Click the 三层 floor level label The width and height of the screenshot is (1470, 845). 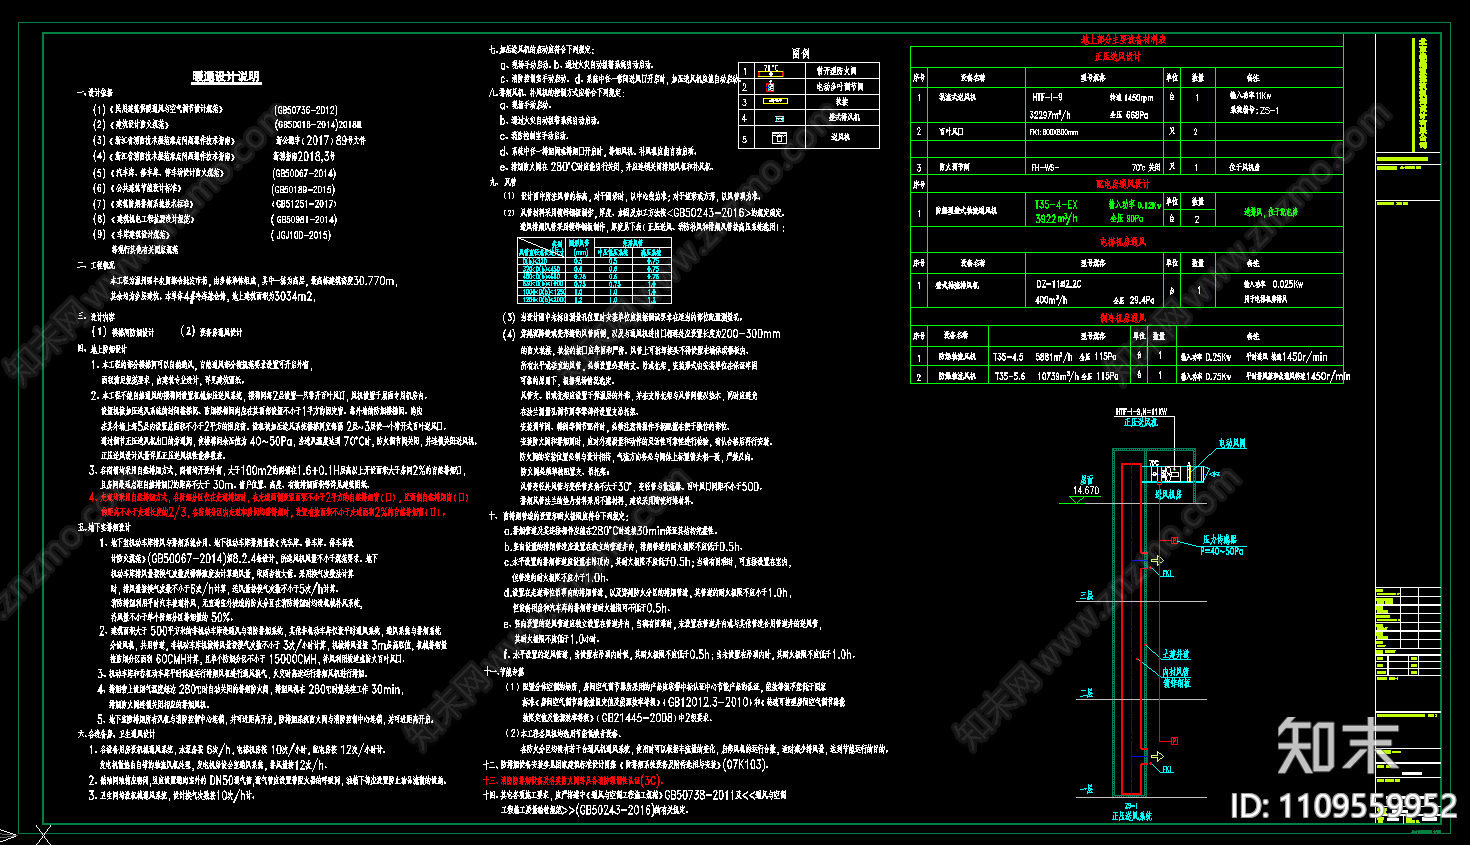(1087, 596)
